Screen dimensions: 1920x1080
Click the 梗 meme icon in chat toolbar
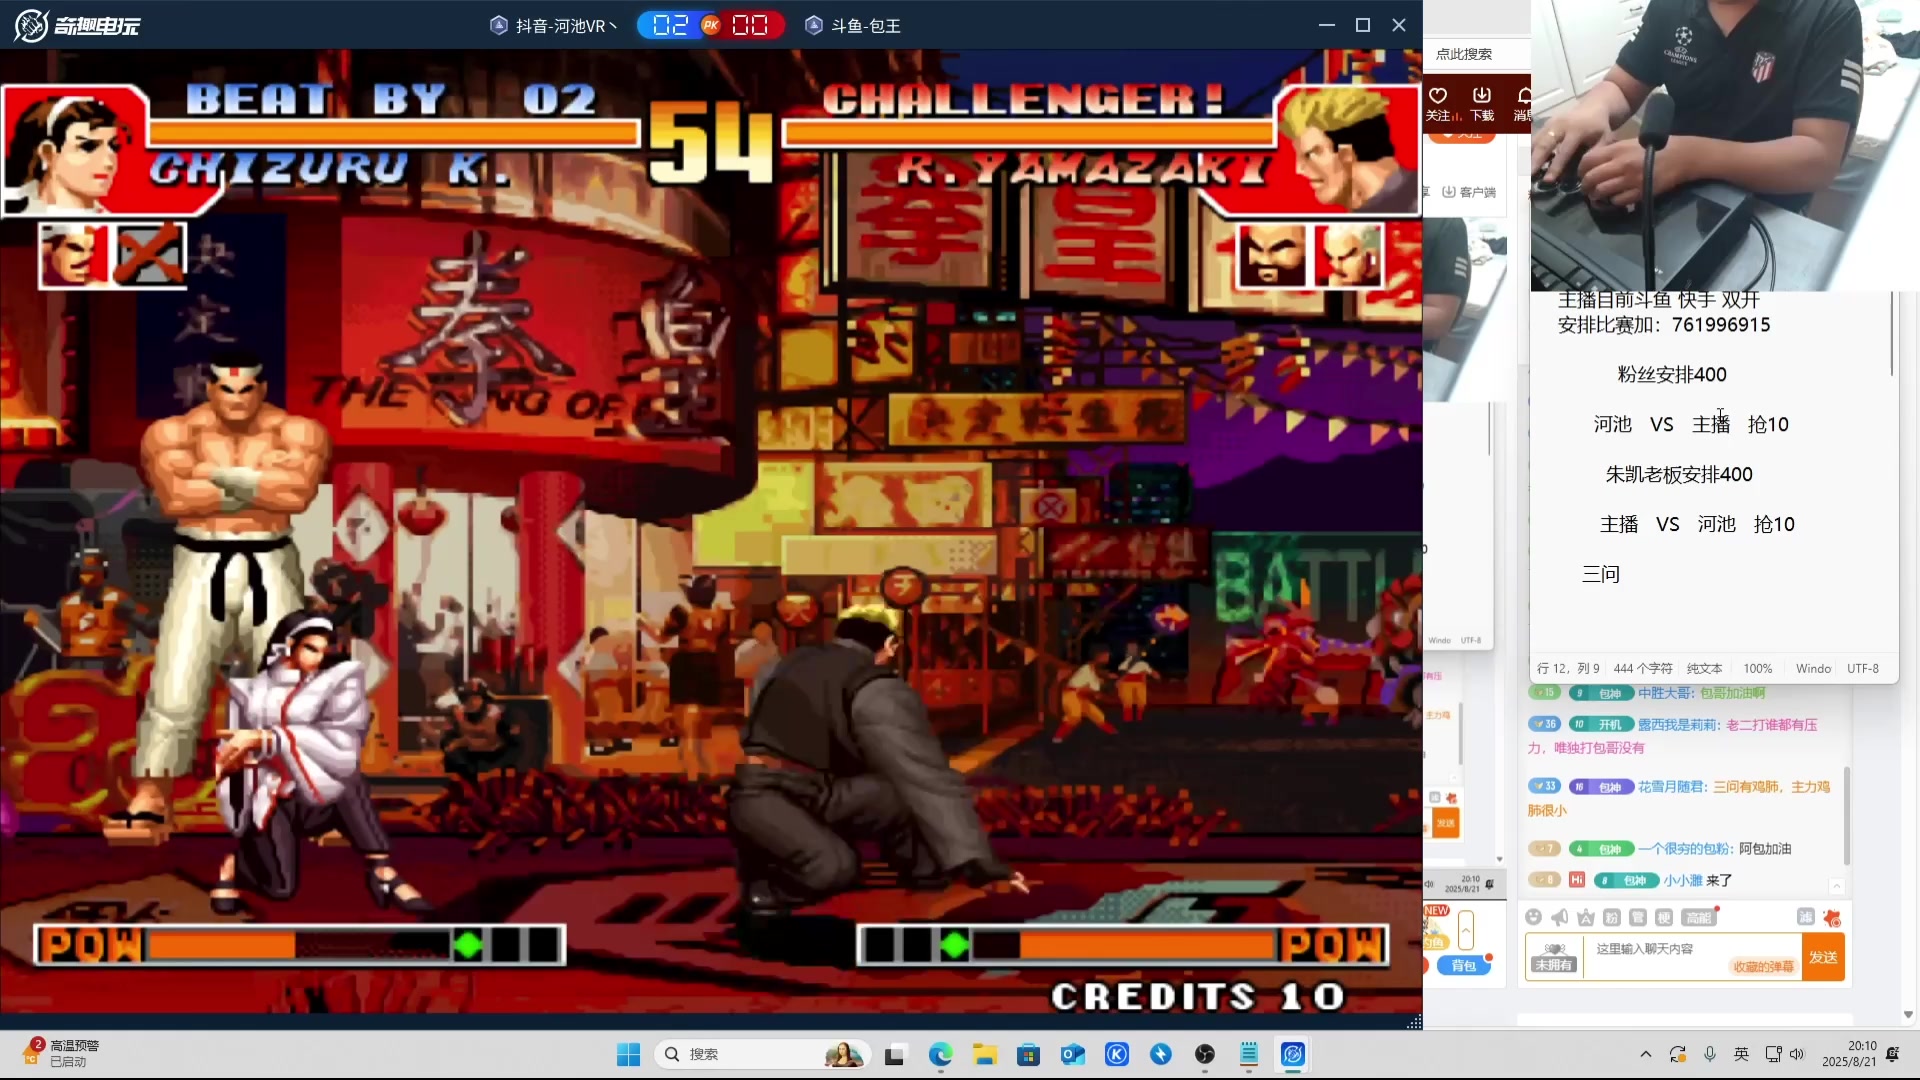pyautogui.click(x=1663, y=918)
